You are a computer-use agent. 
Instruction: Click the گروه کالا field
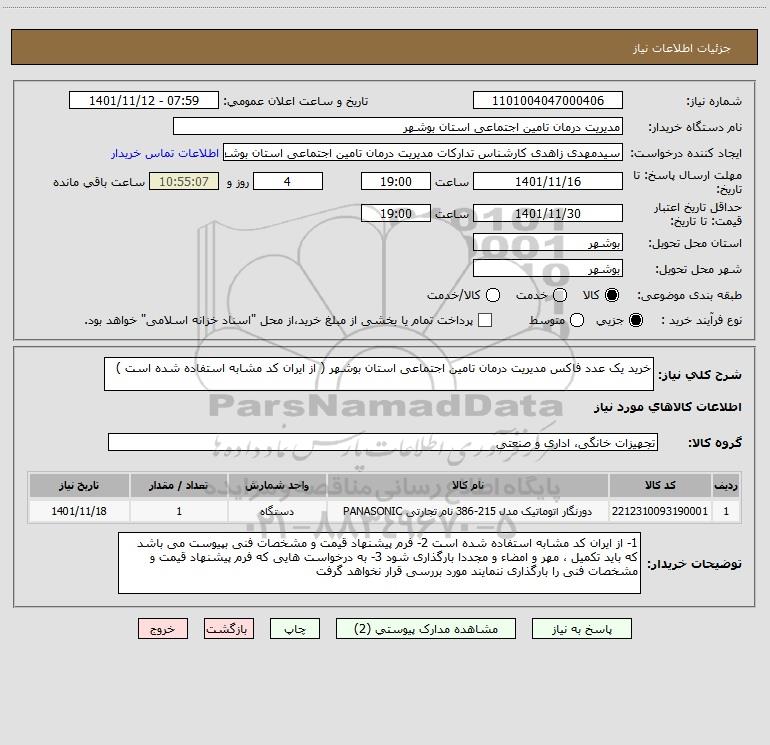(383, 442)
